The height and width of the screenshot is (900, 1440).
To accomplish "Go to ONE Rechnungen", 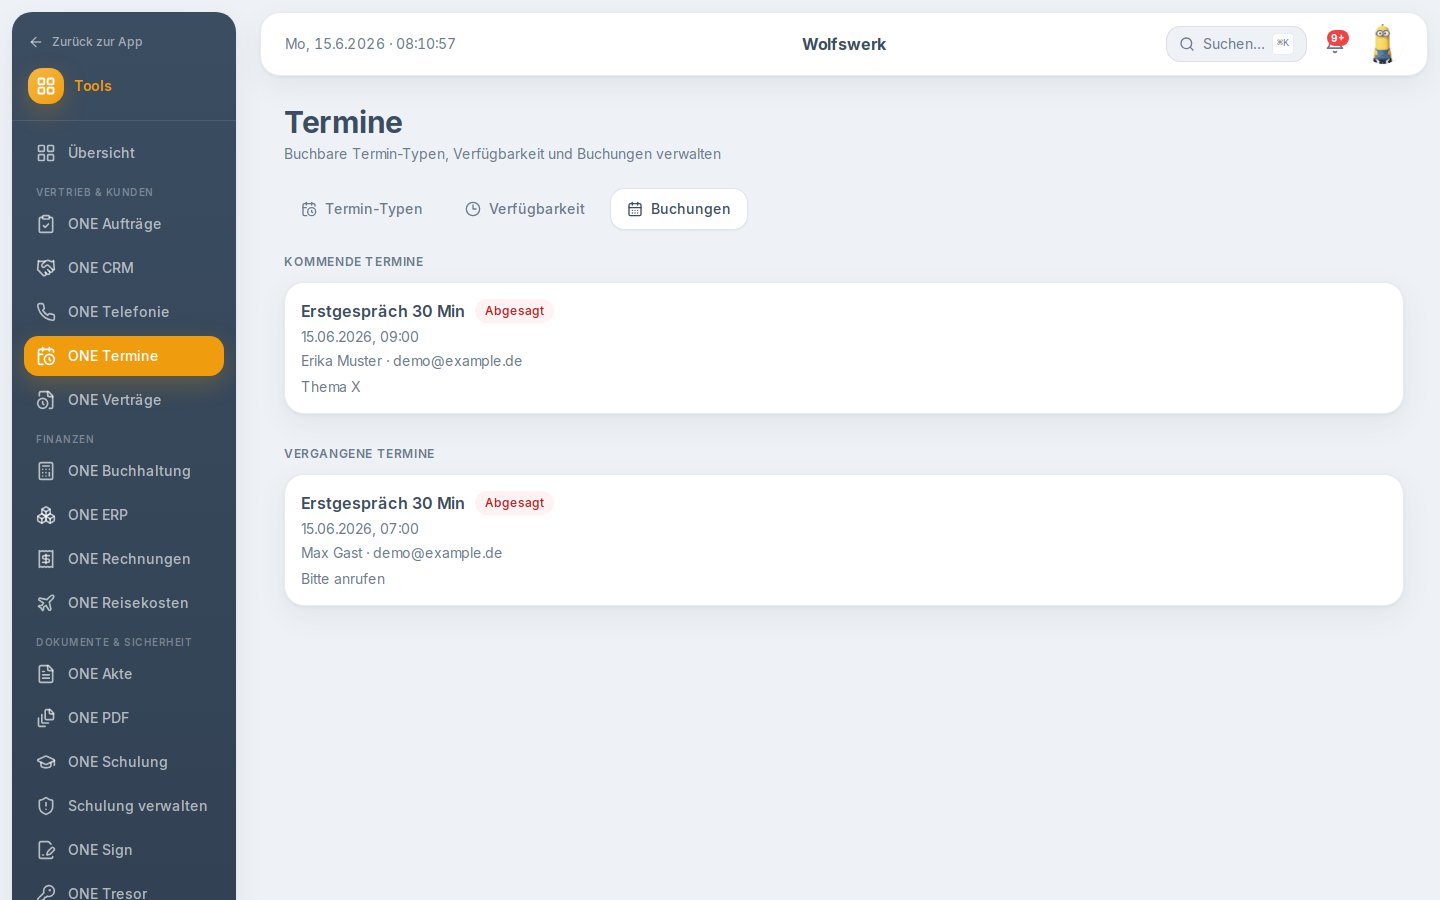I will pyautogui.click(x=124, y=559).
